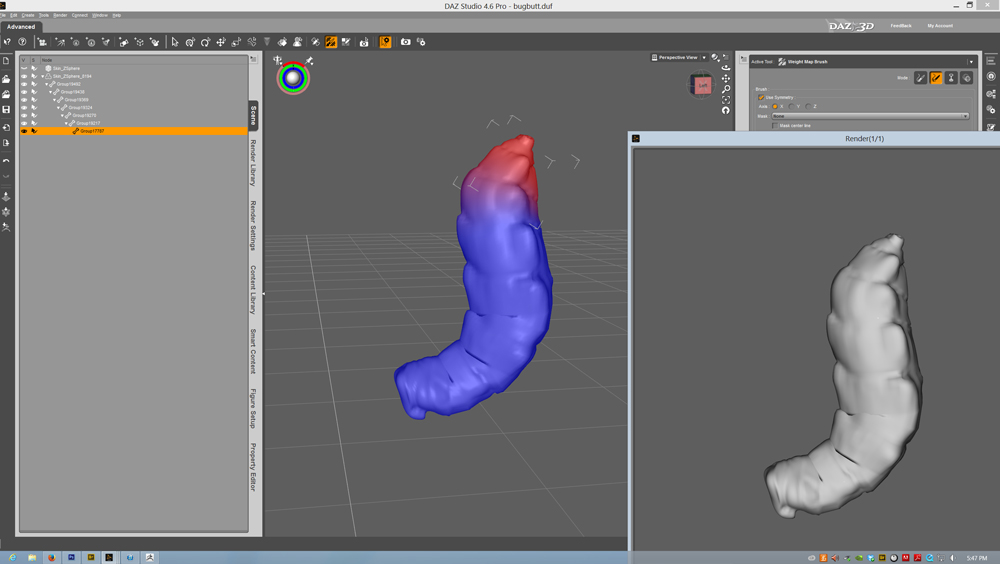Image resolution: width=1000 pixels, height=564 pixels.
Task: Select the Z axis radio button
Action: coord(808,107)
